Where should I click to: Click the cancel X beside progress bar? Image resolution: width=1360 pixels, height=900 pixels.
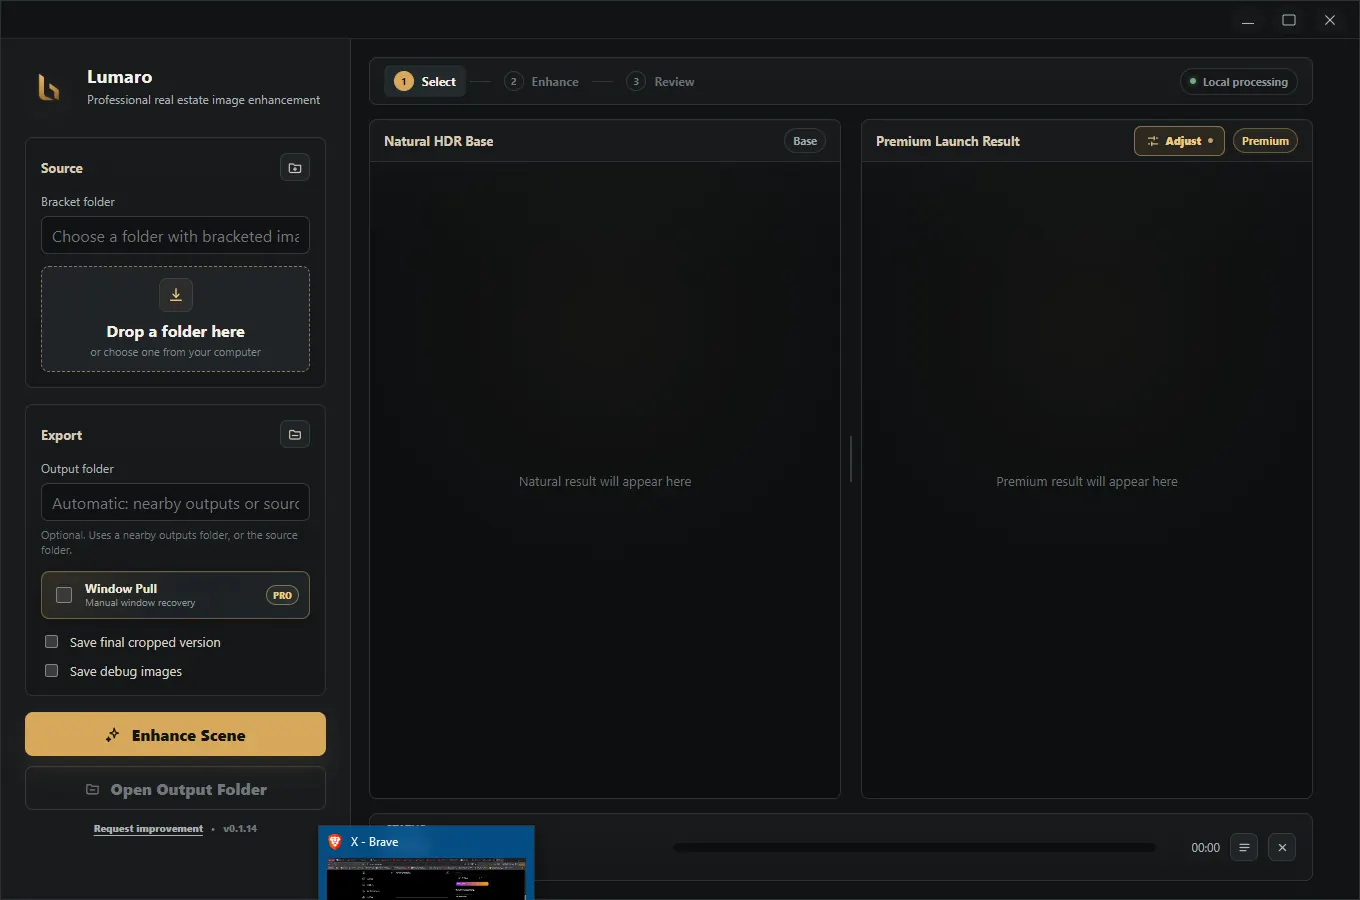point(1282,848)
